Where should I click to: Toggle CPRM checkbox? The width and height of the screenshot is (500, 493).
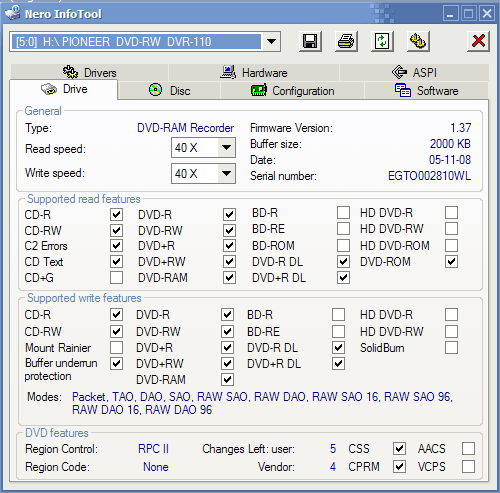(x=399, y=467)
